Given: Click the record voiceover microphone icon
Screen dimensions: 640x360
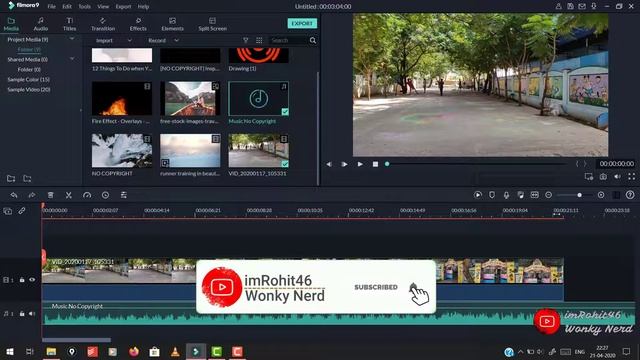Looking at the screenshot, I should click(x=506, y=195).
